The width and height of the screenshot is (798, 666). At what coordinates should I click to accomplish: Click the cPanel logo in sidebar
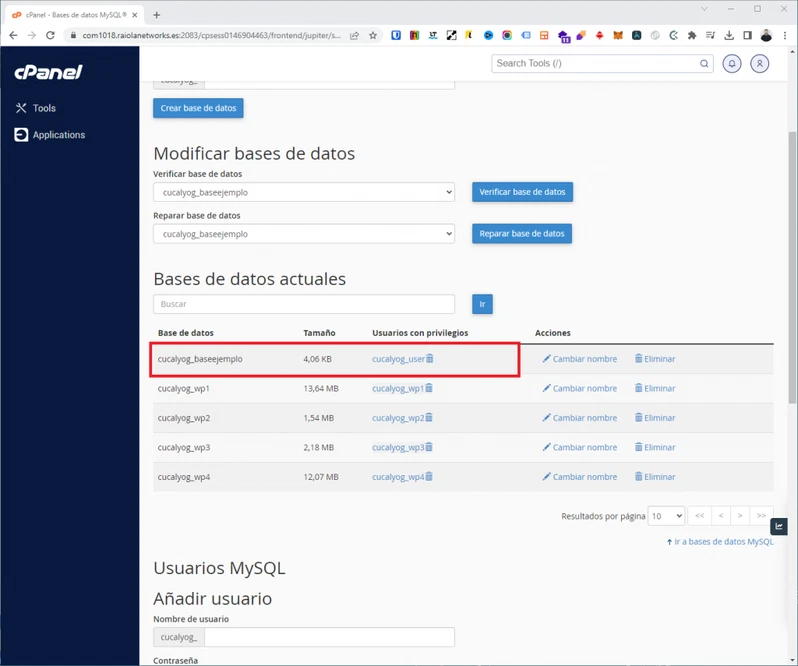(48, 72)
